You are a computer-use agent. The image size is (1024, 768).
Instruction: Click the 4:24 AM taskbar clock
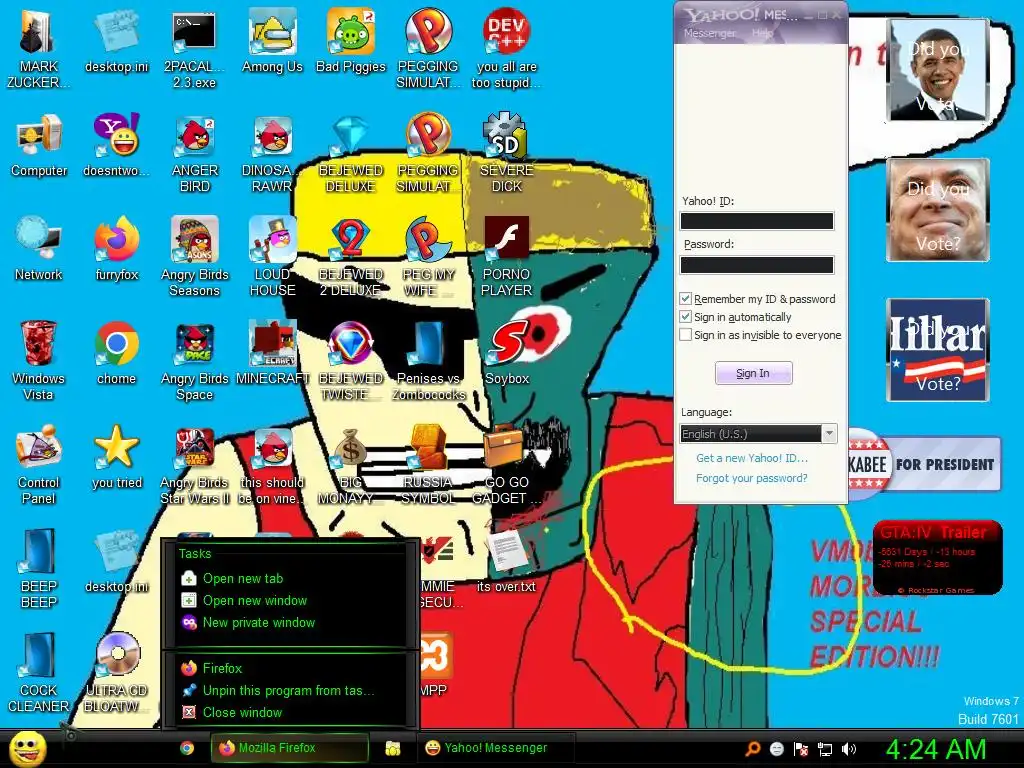pyautogui.click(x=935, y=749)
